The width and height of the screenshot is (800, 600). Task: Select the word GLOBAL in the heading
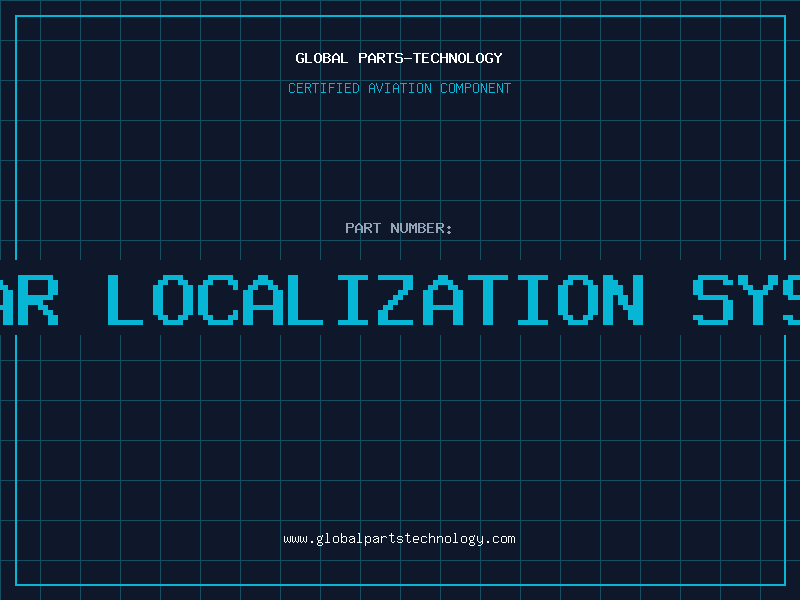(320, 58)
